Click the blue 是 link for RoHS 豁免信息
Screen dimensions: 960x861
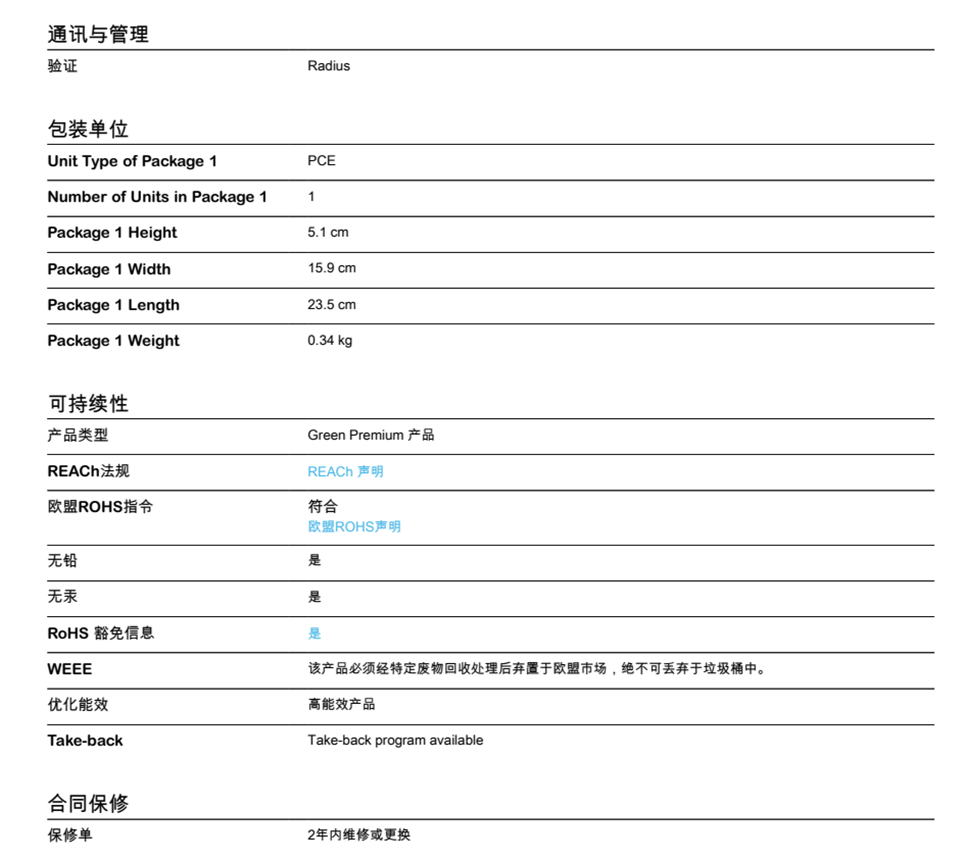pos(314,633)
